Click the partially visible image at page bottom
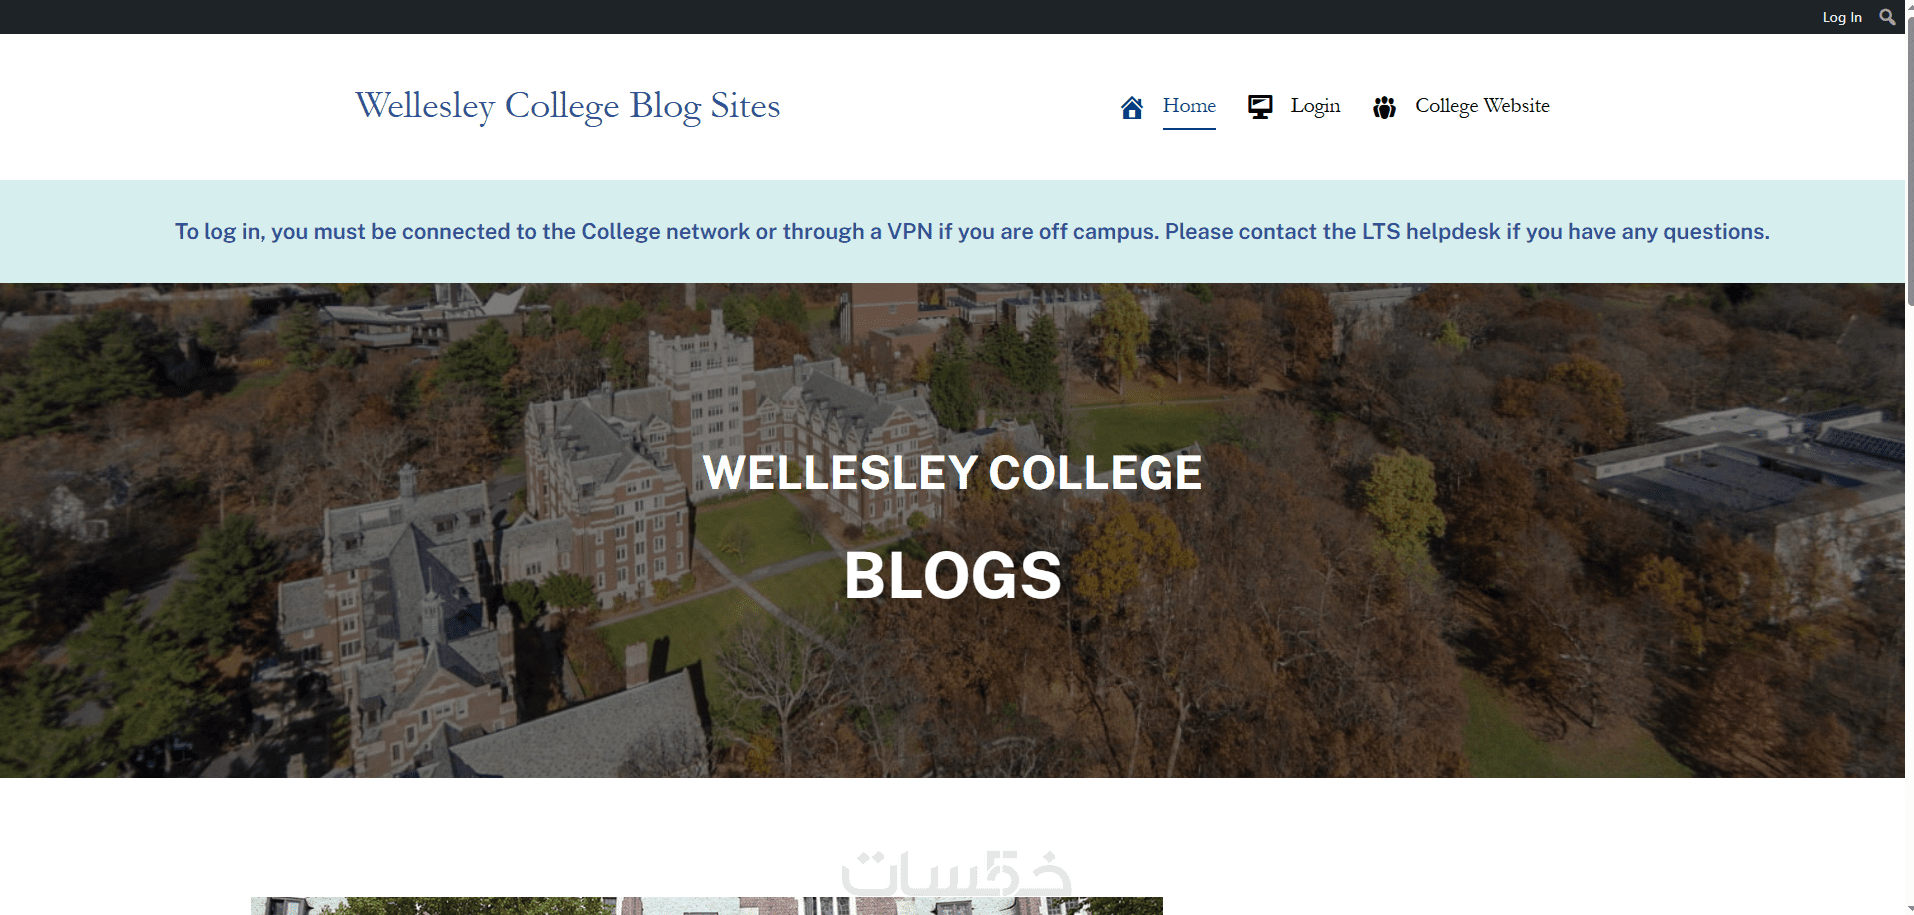1914x915 pixels. pos(706,906)
